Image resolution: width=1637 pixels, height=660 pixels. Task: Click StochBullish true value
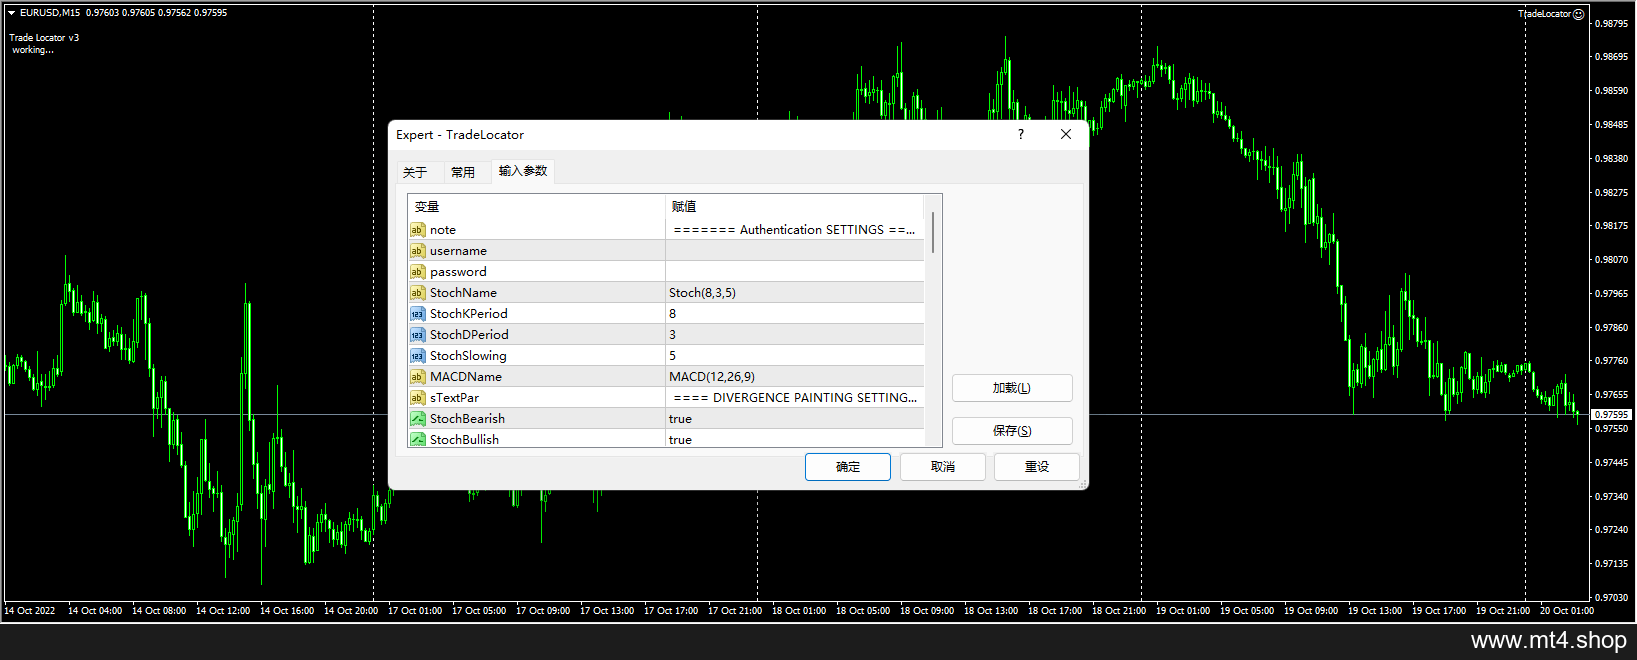(795, 440)
